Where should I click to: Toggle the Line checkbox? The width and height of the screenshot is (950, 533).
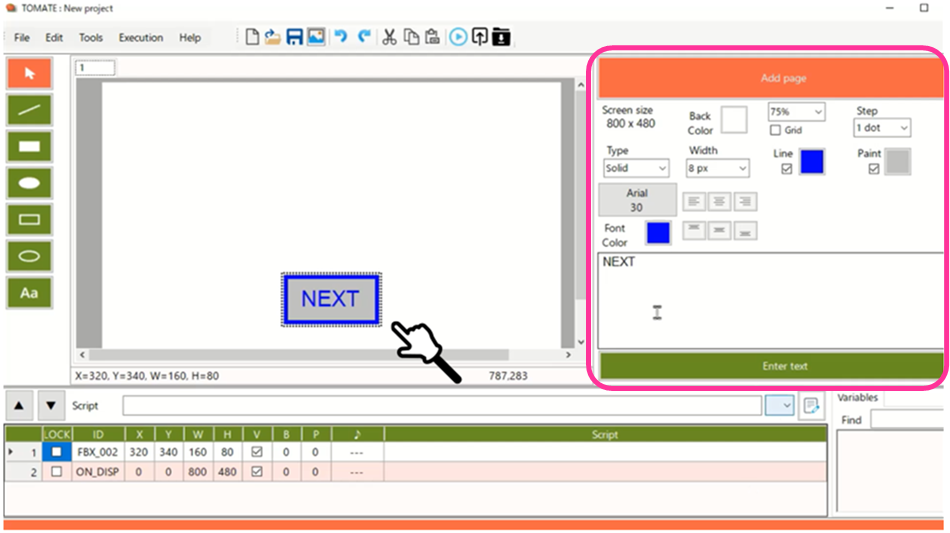coord(786,169)
